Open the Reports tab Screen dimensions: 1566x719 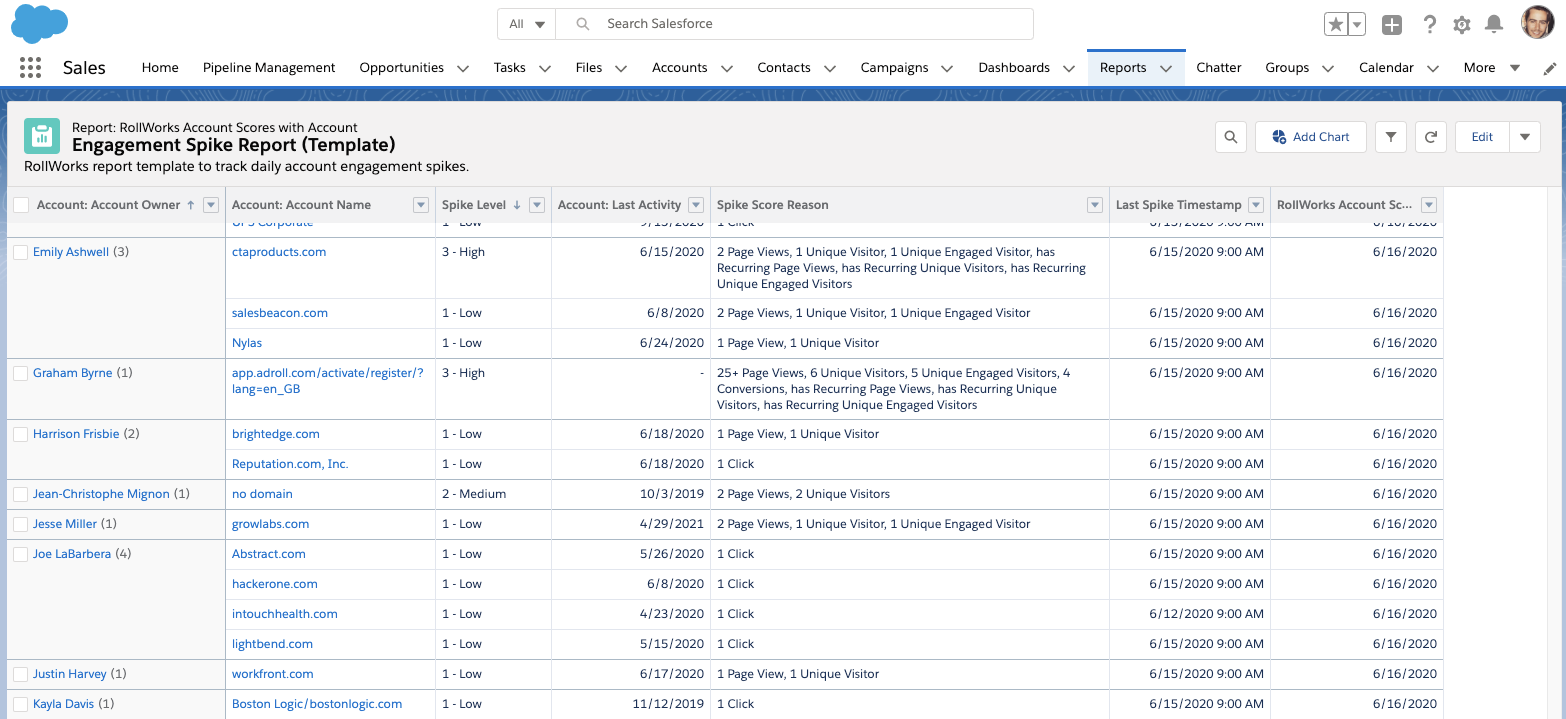pyautogui.click(x=1123, y=68)
